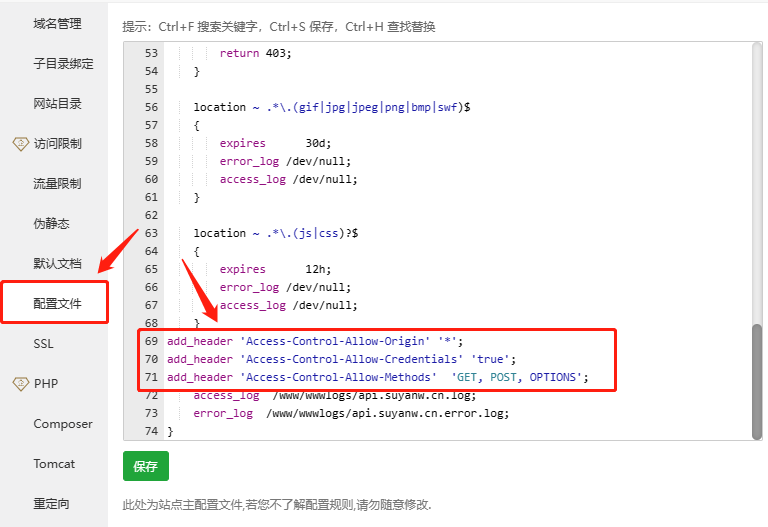Click the green 保存 button

[146, 466]
